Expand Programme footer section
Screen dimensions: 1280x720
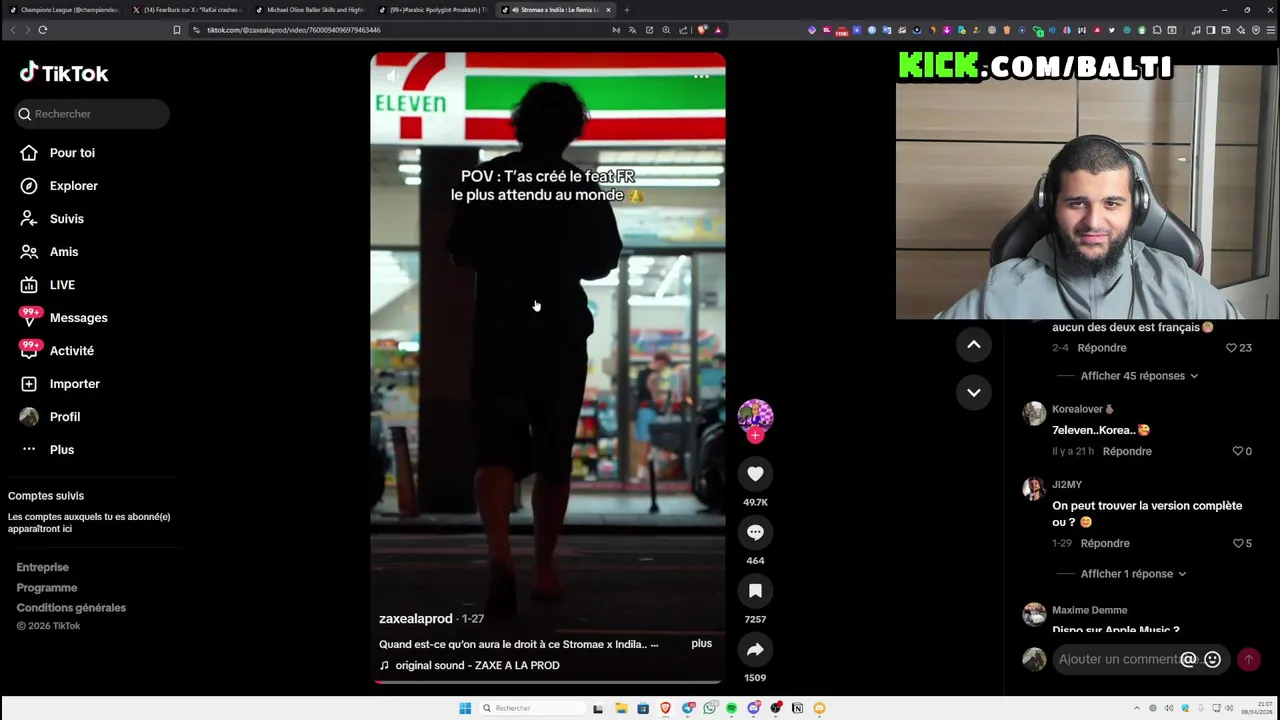pos(46,588)
